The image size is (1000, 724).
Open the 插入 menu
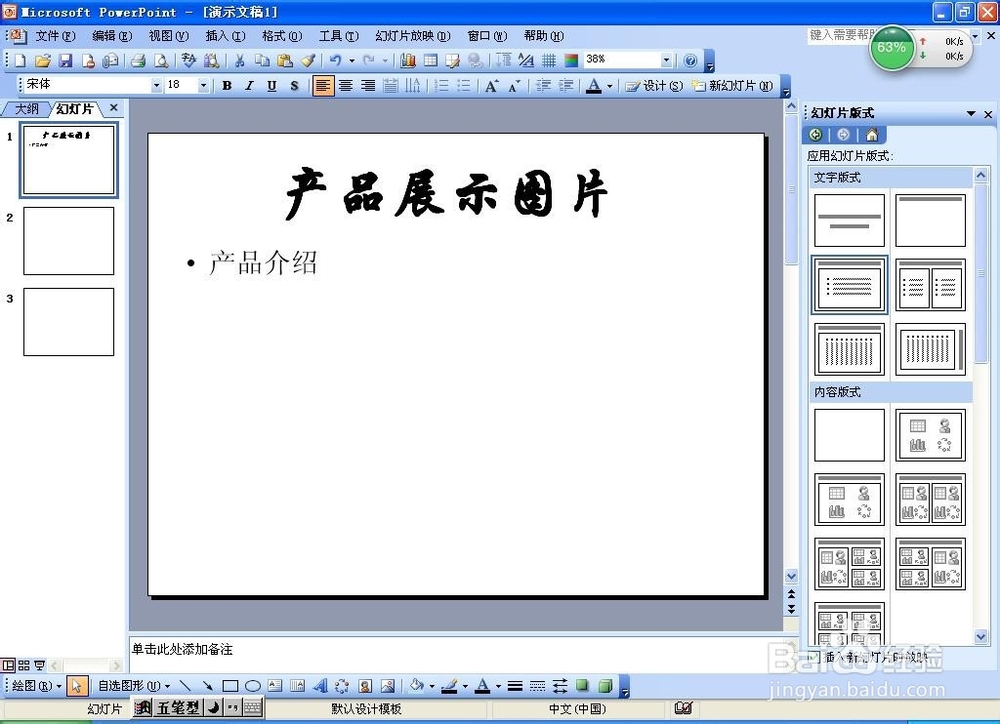pos(225,35)
